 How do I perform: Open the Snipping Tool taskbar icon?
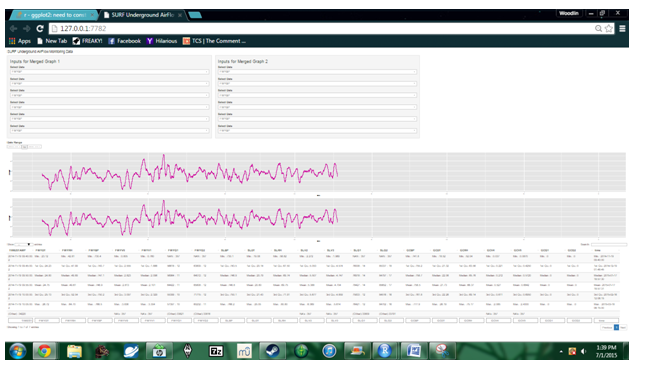(442, 351)
